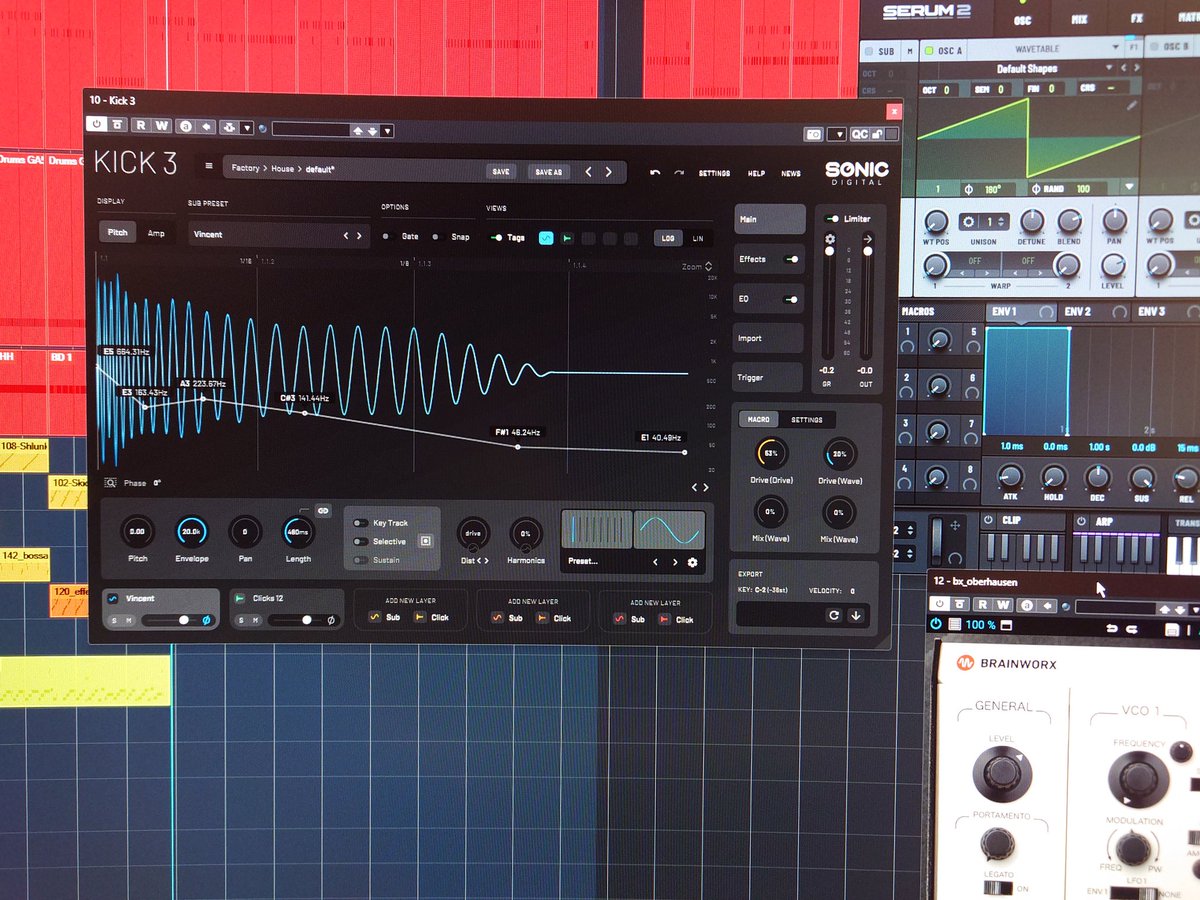Open the MACRO tab
1200x900 pixels.
(759, 420)
